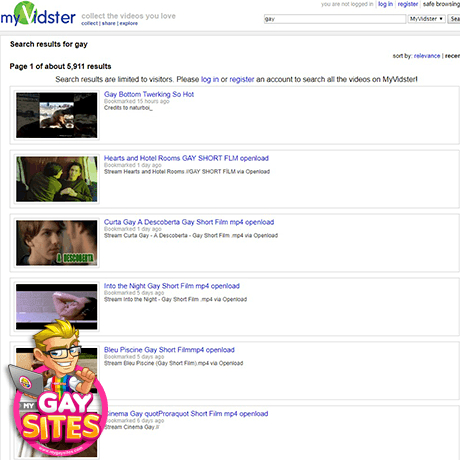Open the share link under tagline

109,23
